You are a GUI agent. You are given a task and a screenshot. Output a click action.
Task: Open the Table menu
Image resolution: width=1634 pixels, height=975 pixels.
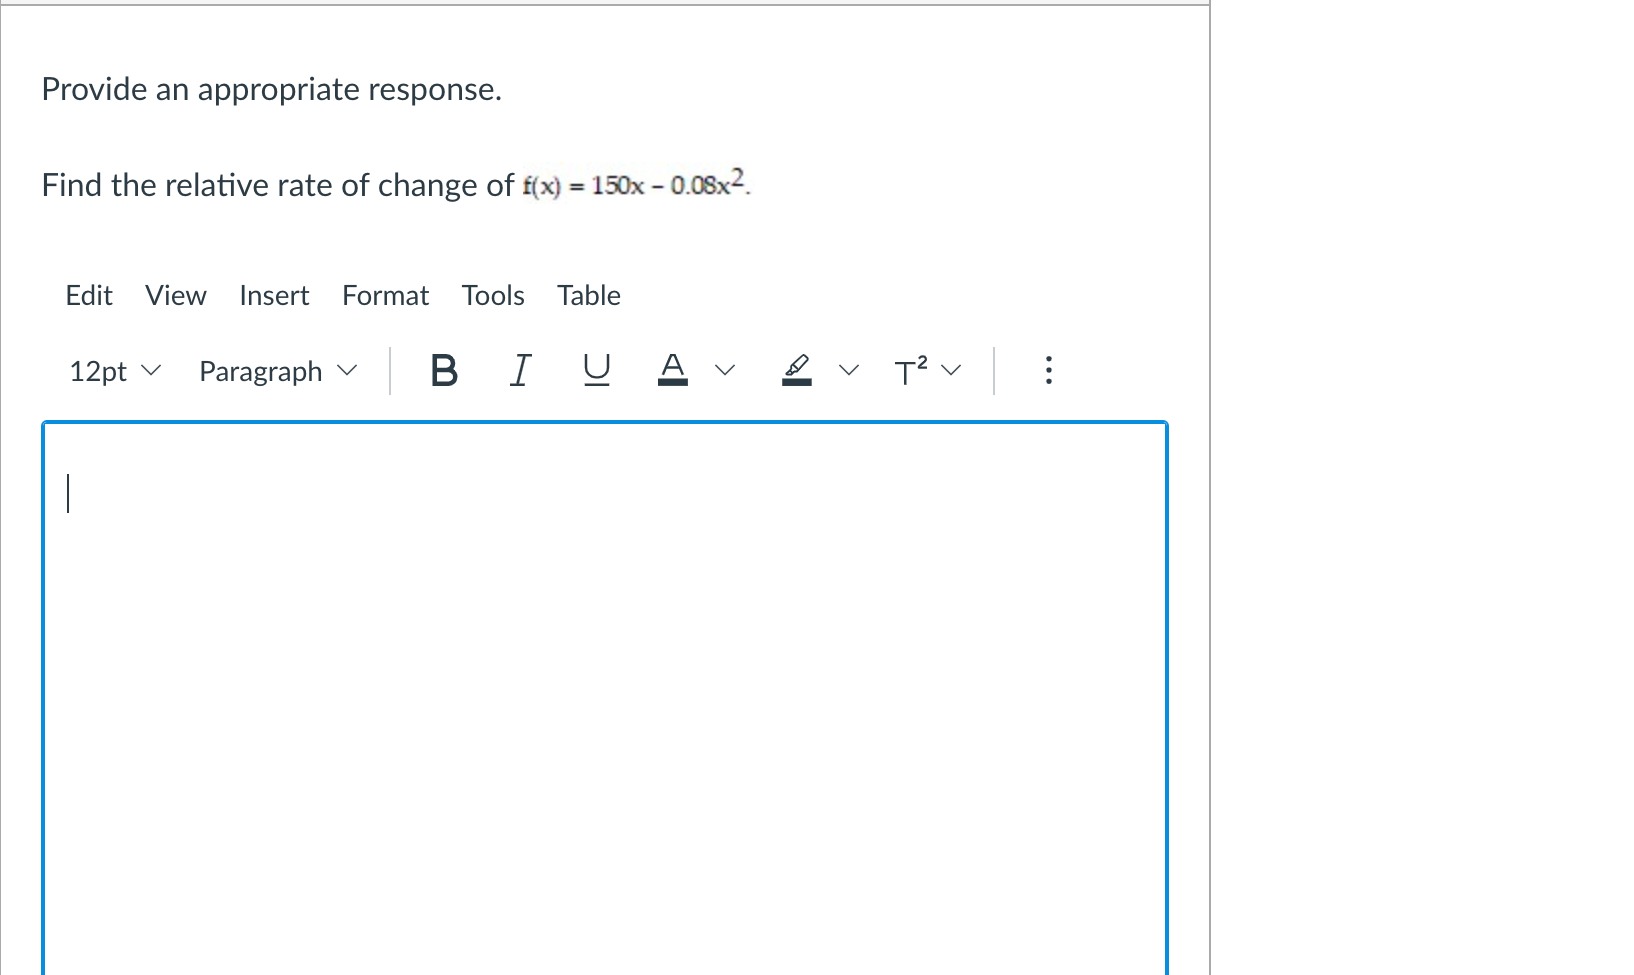click(588, 295)
